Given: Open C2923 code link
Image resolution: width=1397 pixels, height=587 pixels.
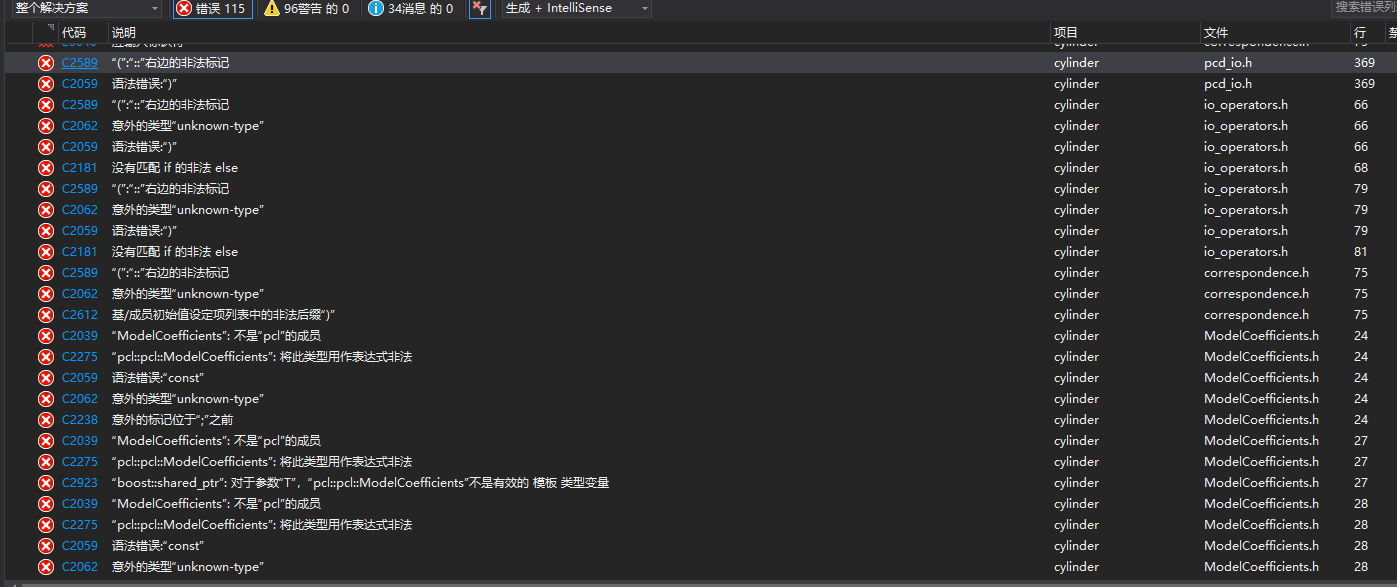Looking at the screenshot, I should click(x=80, y=483).
